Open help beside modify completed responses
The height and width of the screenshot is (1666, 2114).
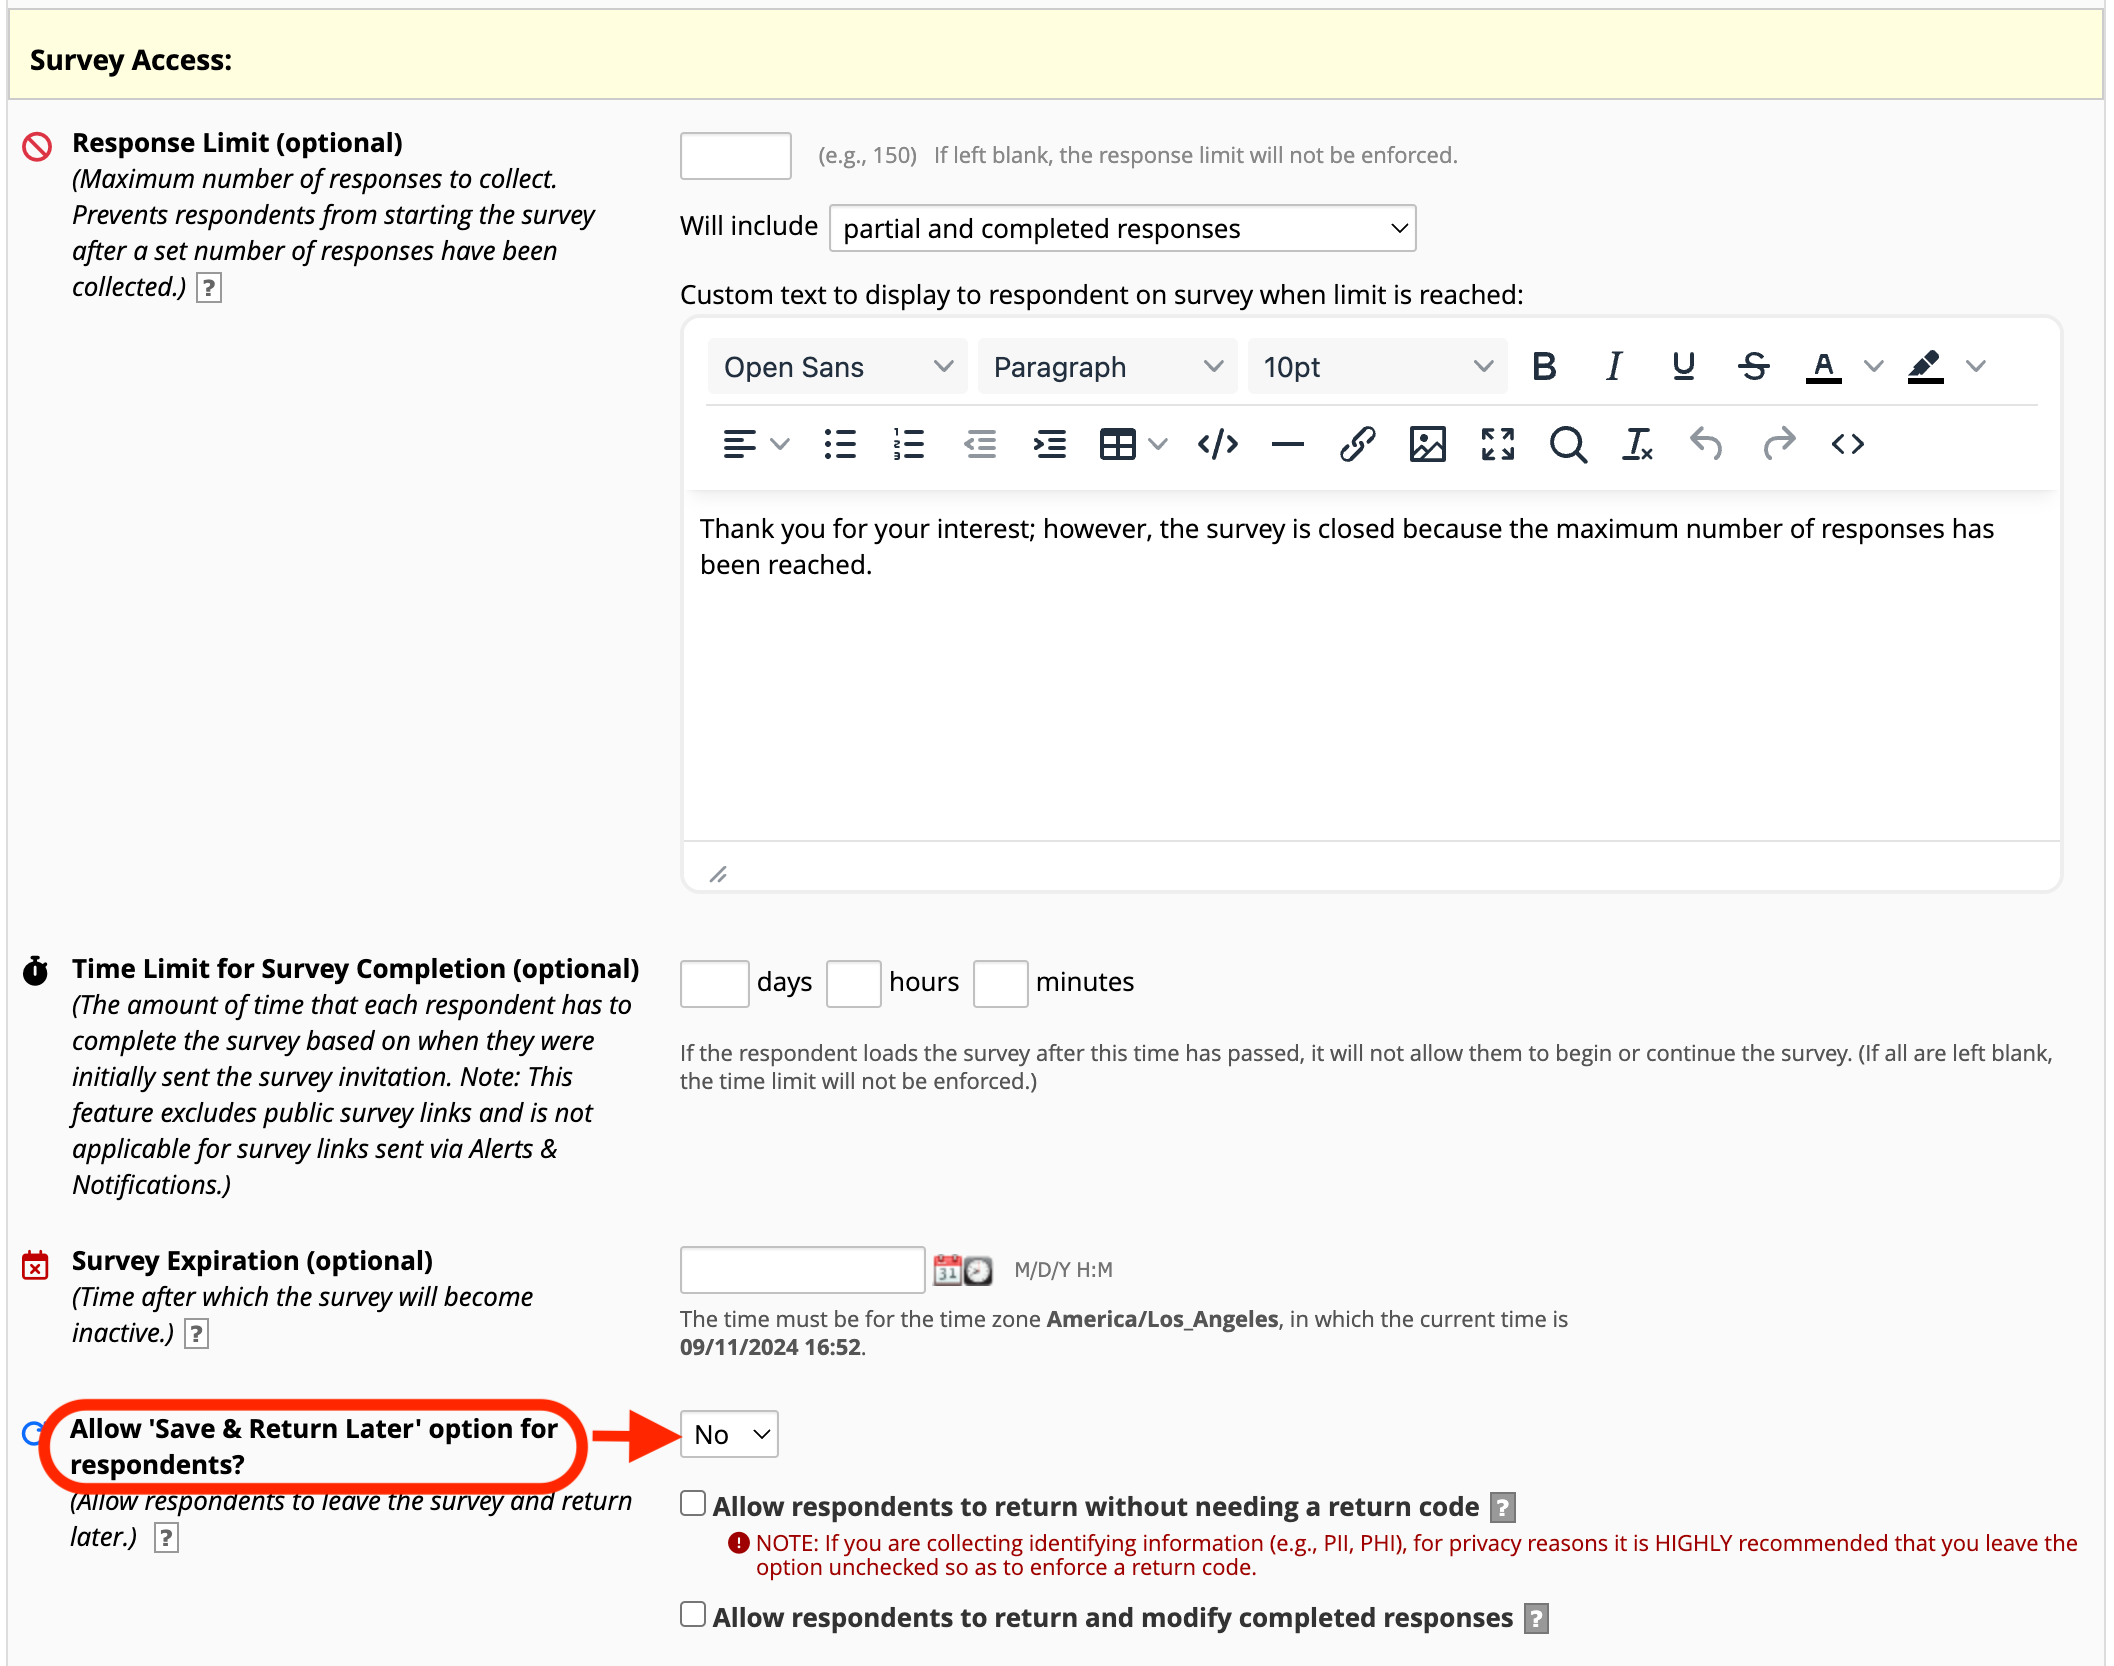click(1536, 1618)
